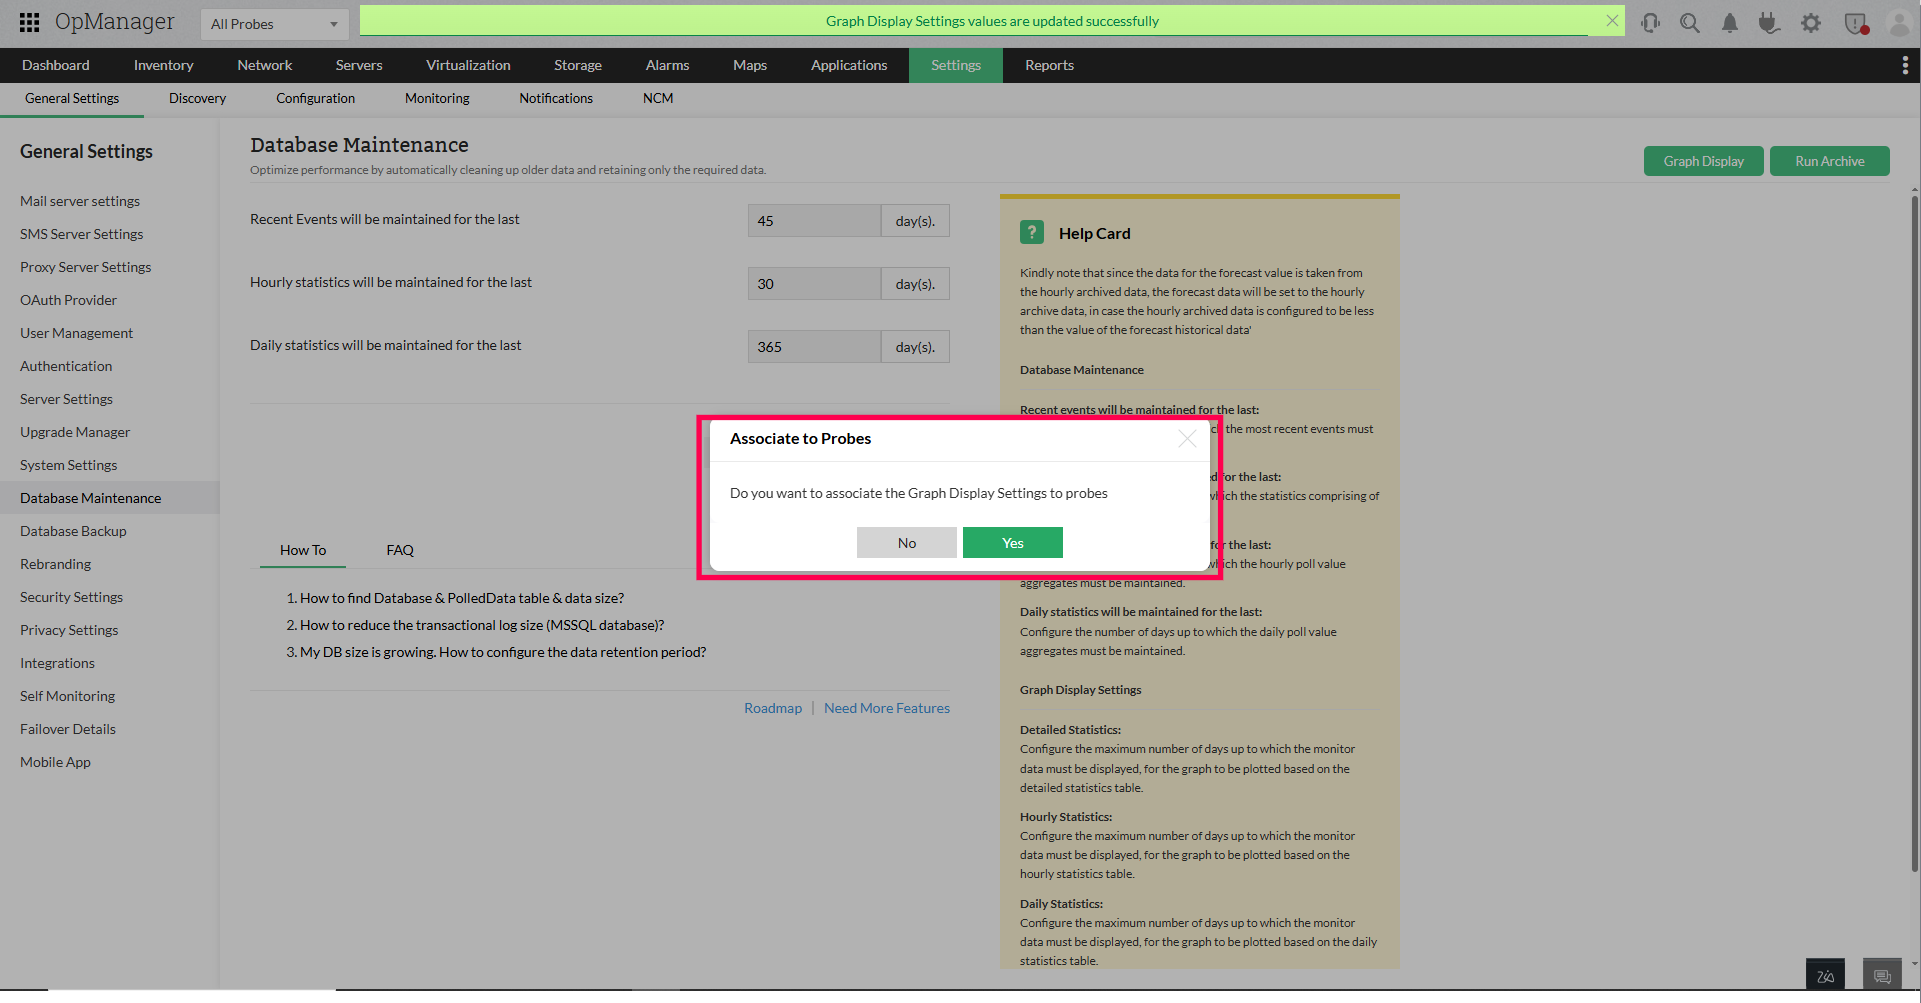
Task: Dismiss the green success message banner
Action: [x=1611, y=20]
